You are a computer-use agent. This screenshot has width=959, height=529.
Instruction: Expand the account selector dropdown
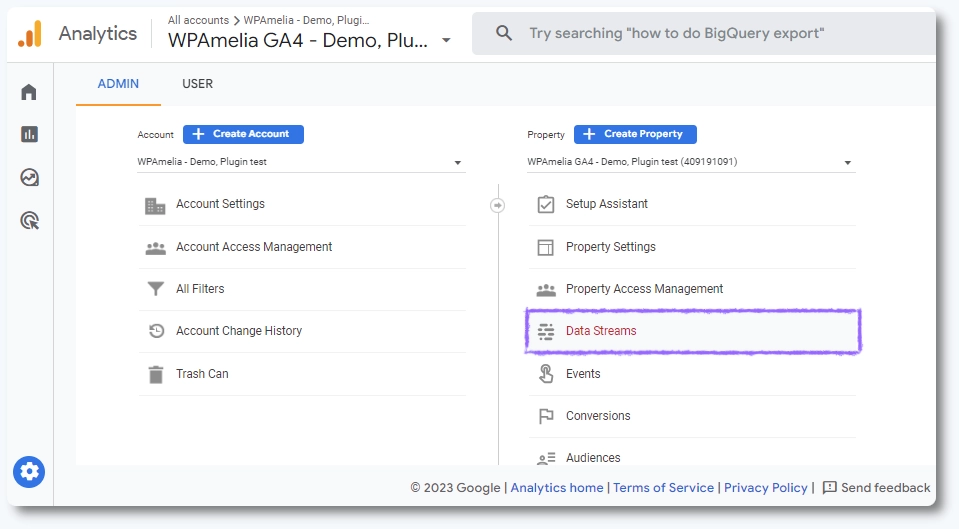[457, 162]
